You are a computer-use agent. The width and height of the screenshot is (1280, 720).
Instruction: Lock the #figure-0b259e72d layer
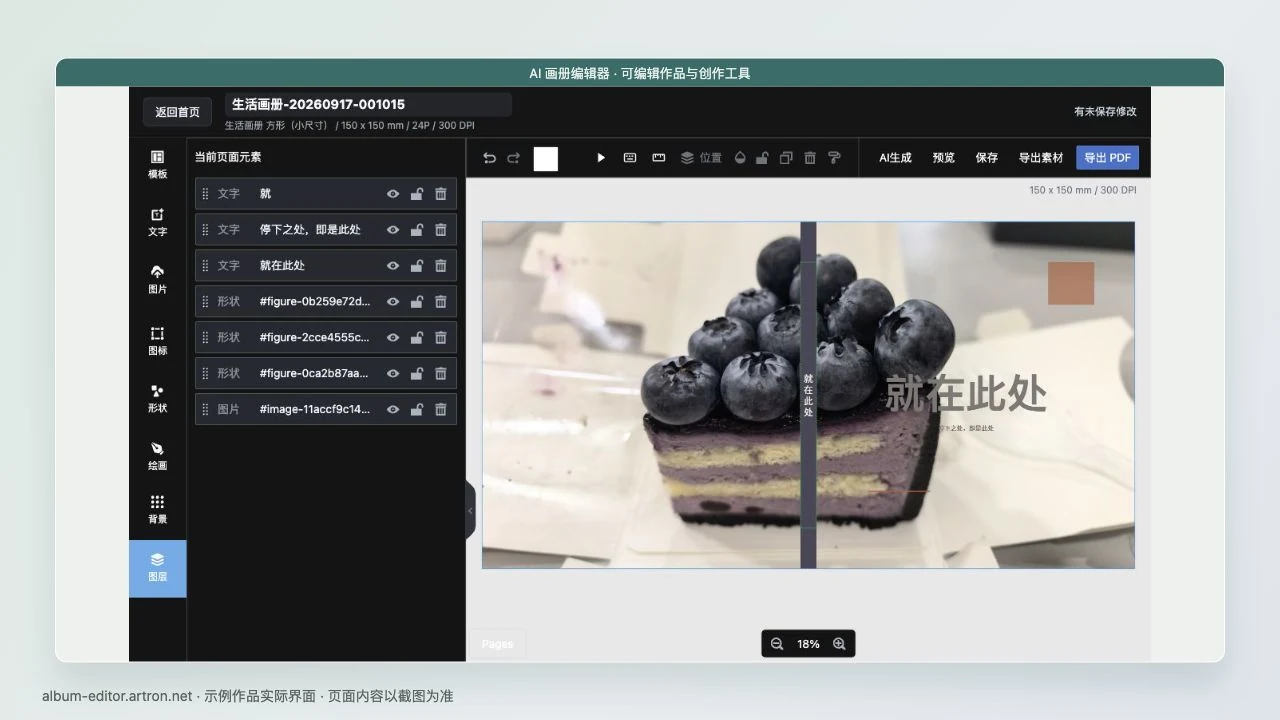pos(417,301)
